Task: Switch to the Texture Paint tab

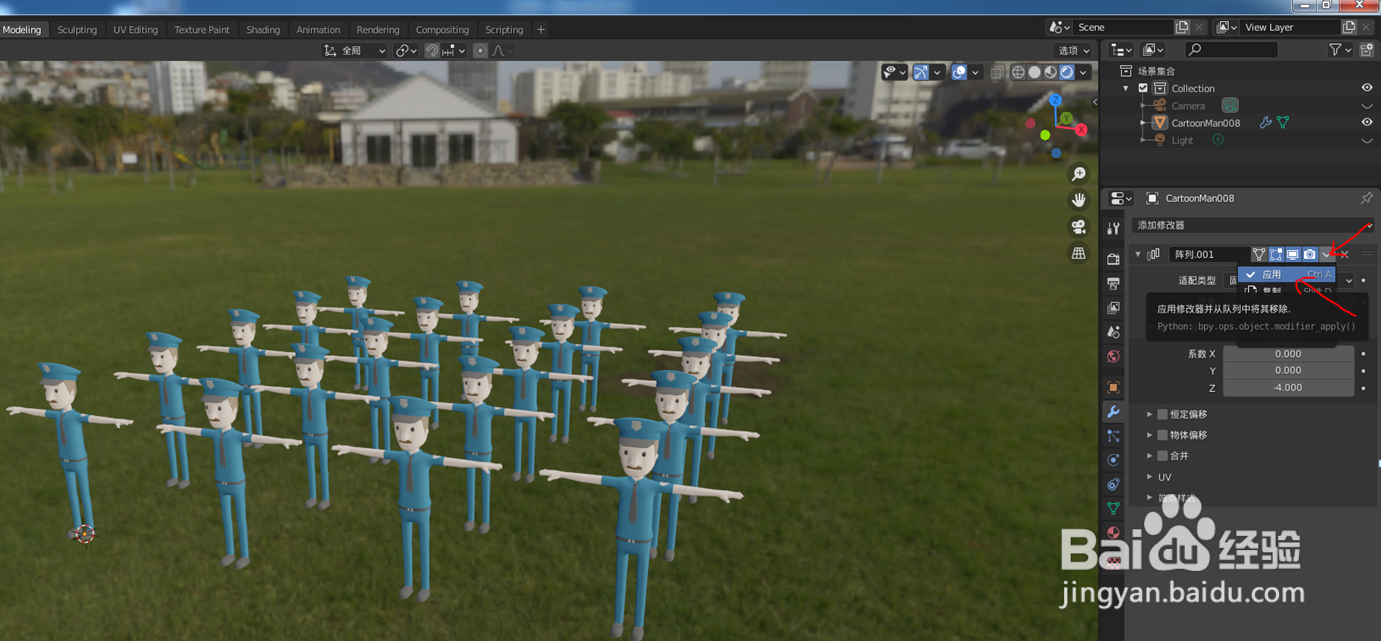Action: 202,29
